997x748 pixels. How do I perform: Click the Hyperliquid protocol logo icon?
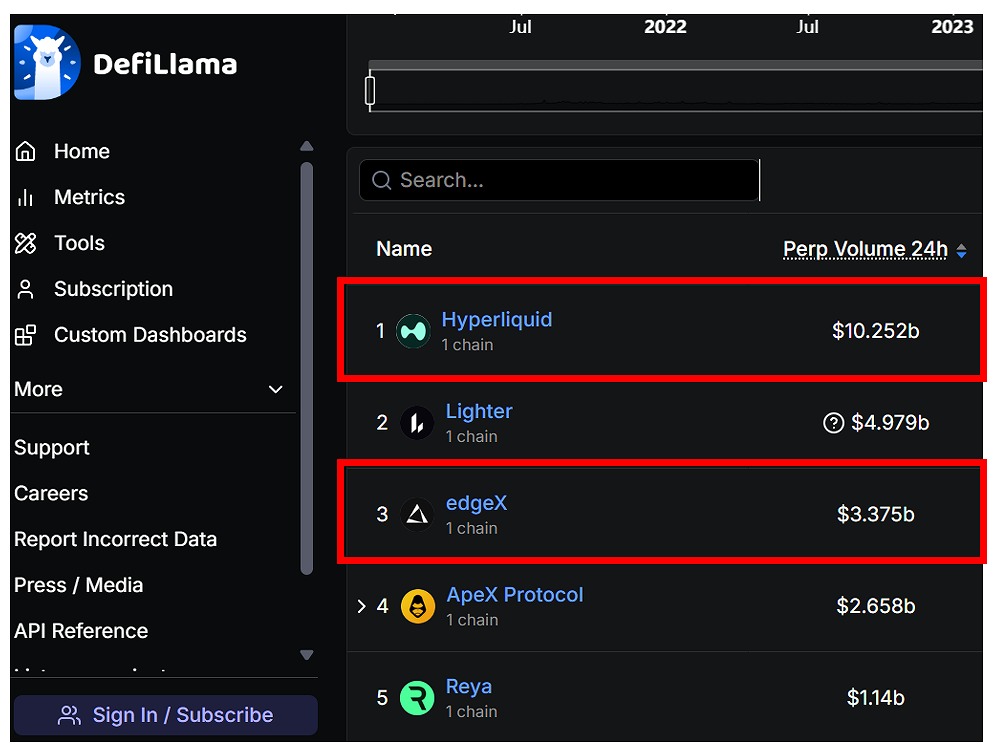(413, 331)
